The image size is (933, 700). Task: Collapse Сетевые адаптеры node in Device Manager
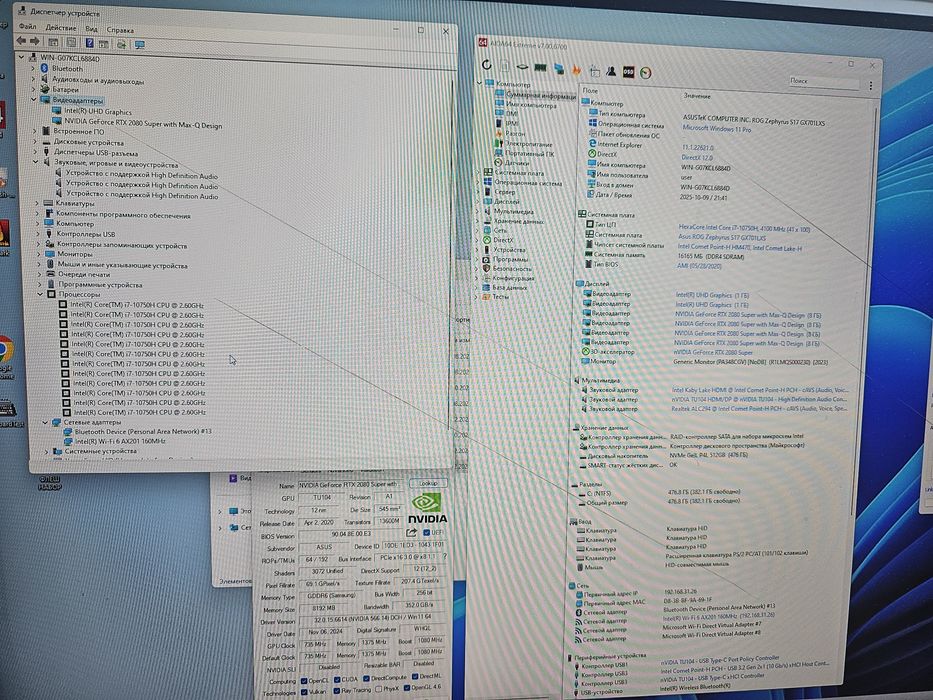[45, 422]
